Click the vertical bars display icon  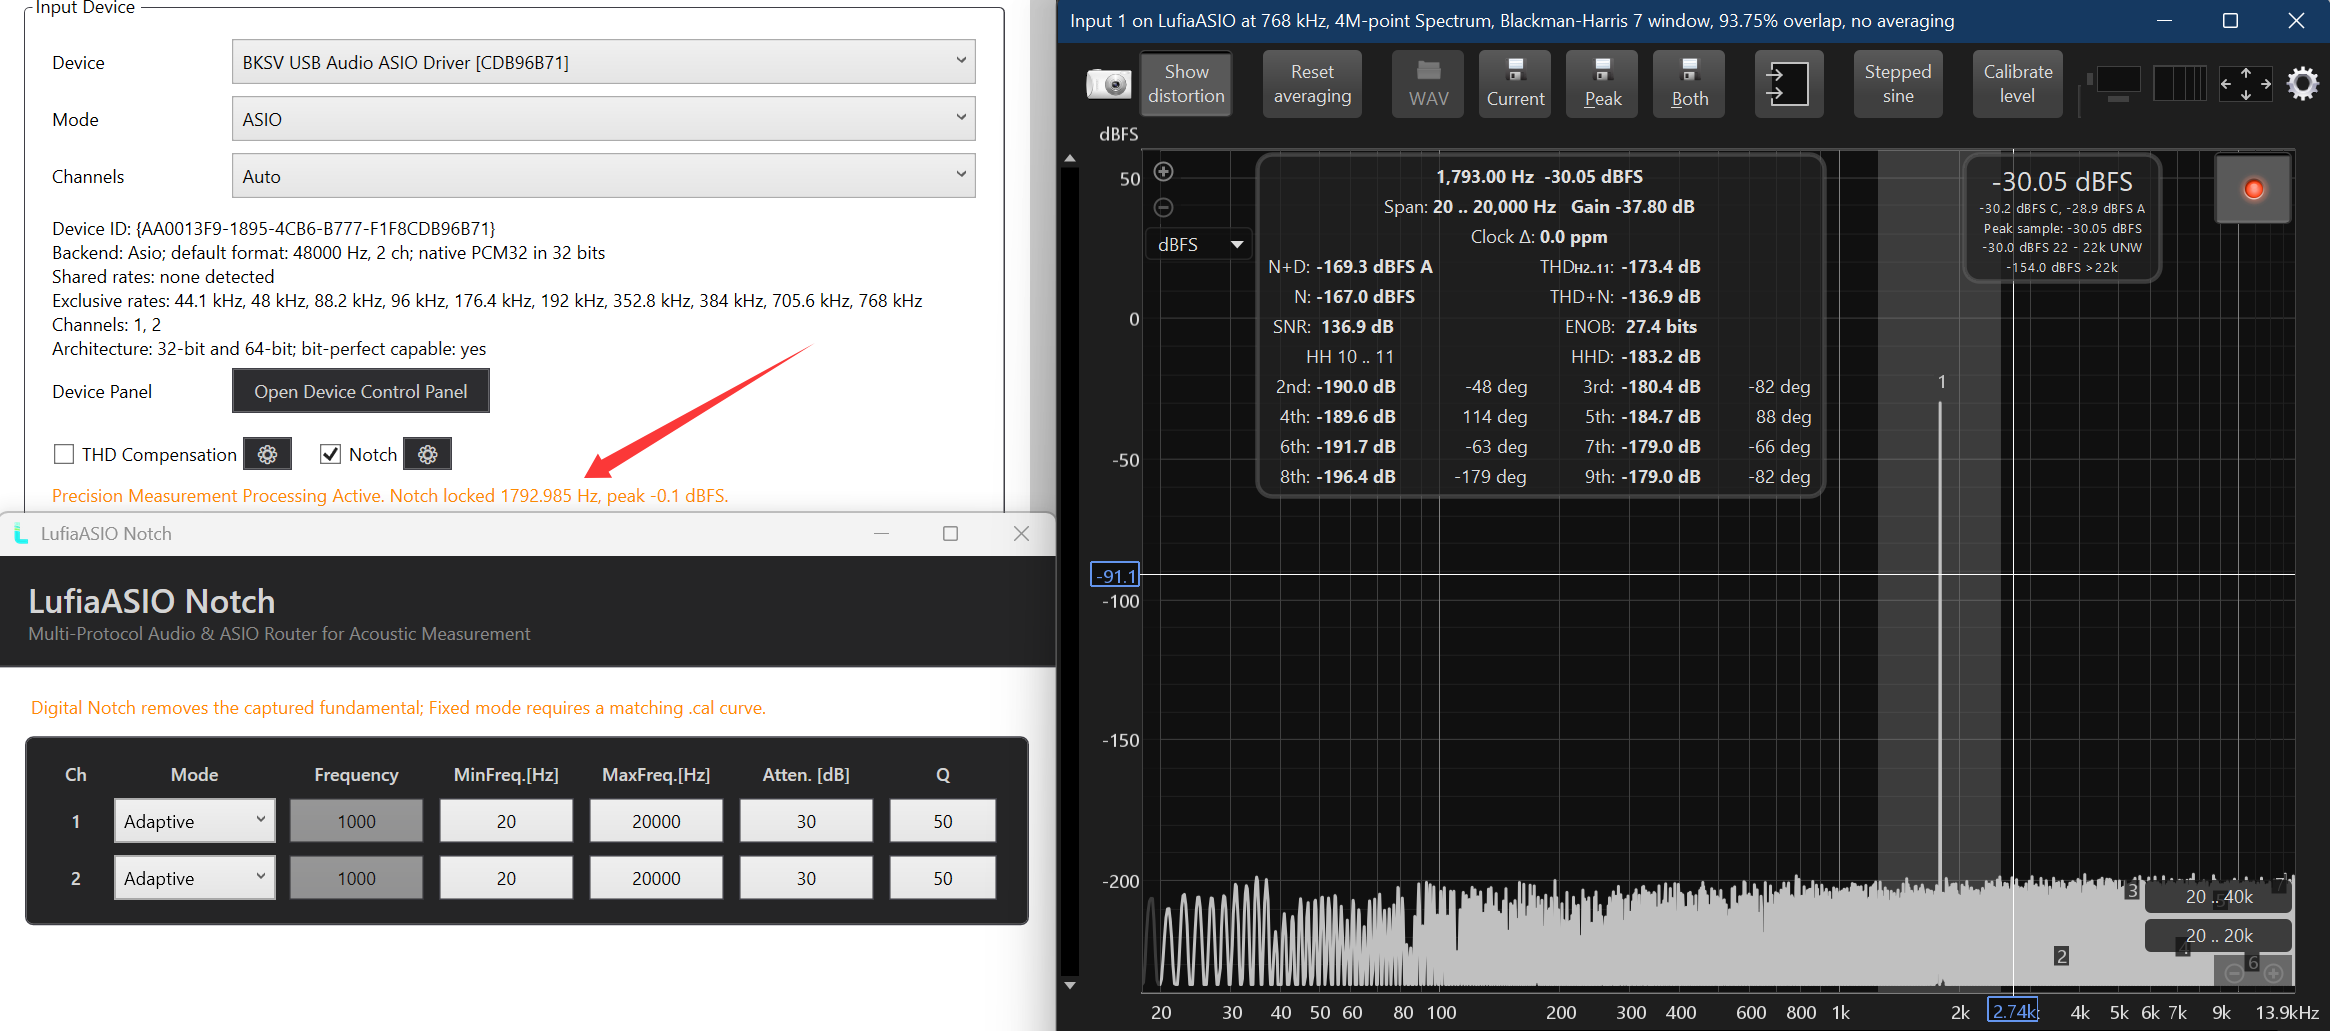point(2179,84)
